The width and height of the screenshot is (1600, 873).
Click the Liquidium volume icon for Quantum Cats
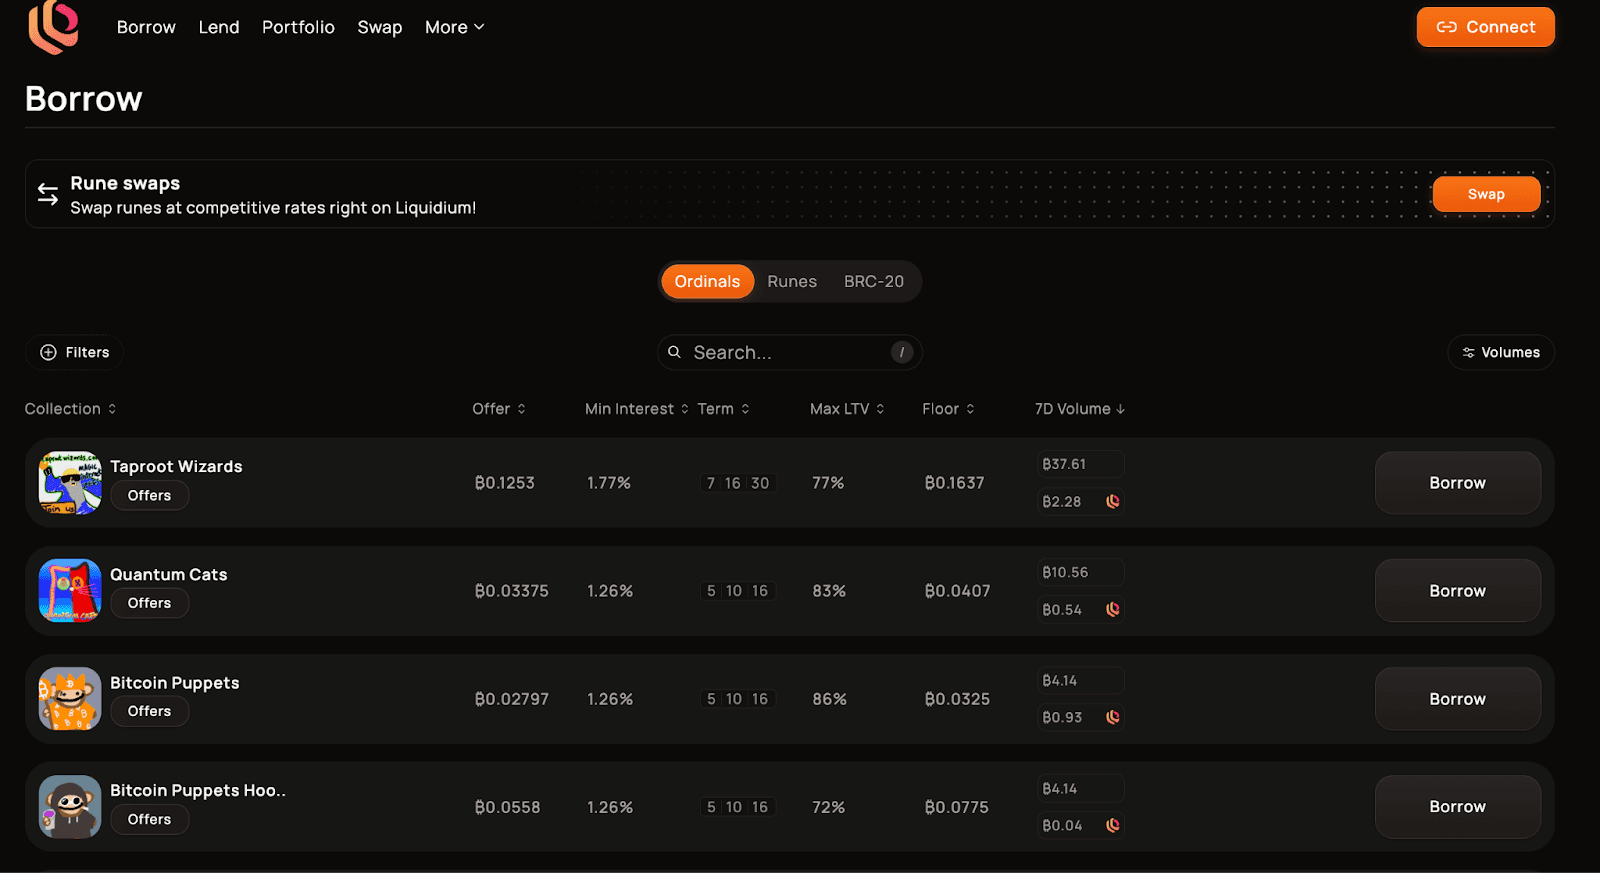point(1113,610)
